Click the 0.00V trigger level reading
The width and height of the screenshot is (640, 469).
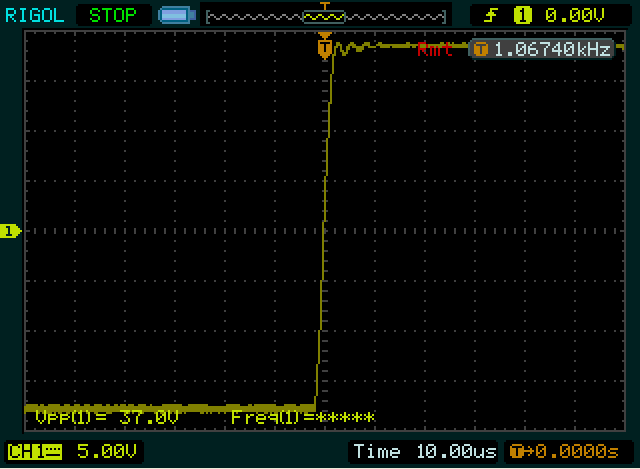575,16
